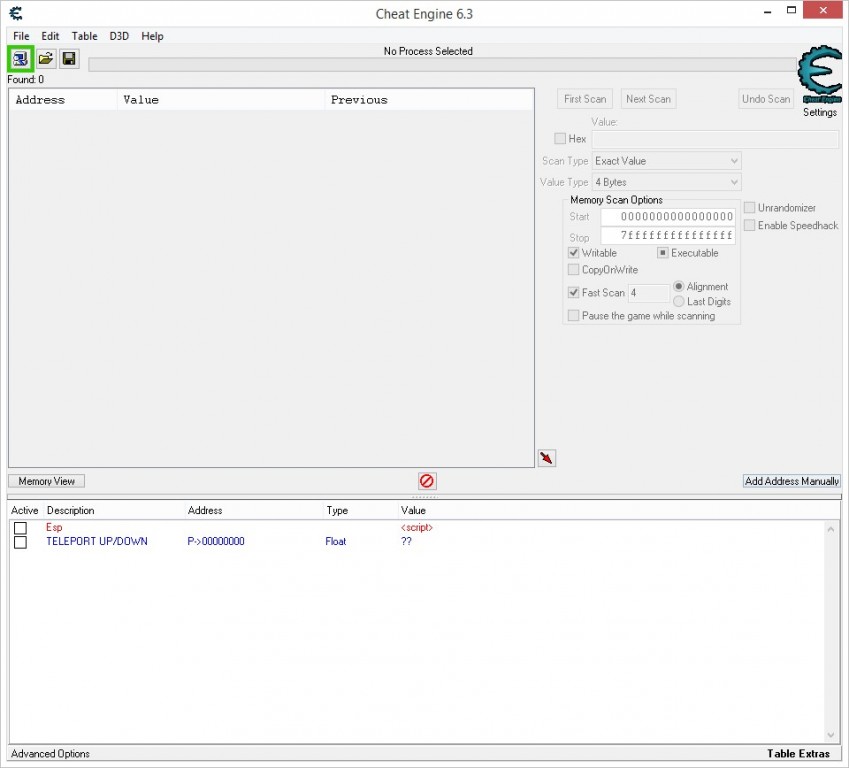The height and width of the screenshot is (768, 849).
Task: Toggle the Enable Speedhack checkbox
Action: [x=749, y=225]
